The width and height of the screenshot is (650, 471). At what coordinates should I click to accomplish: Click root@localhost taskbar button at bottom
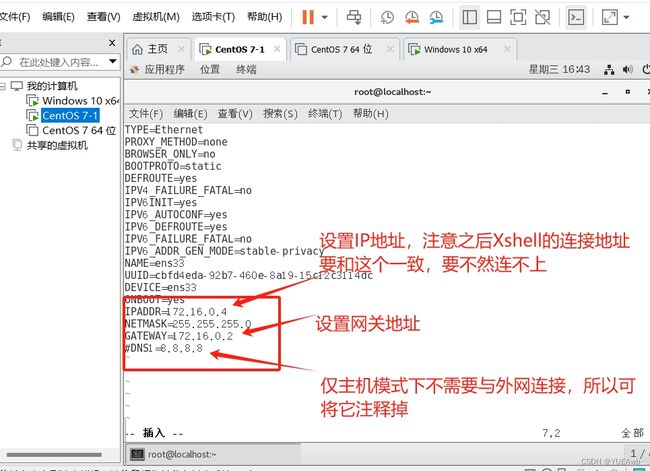point(180,454)
